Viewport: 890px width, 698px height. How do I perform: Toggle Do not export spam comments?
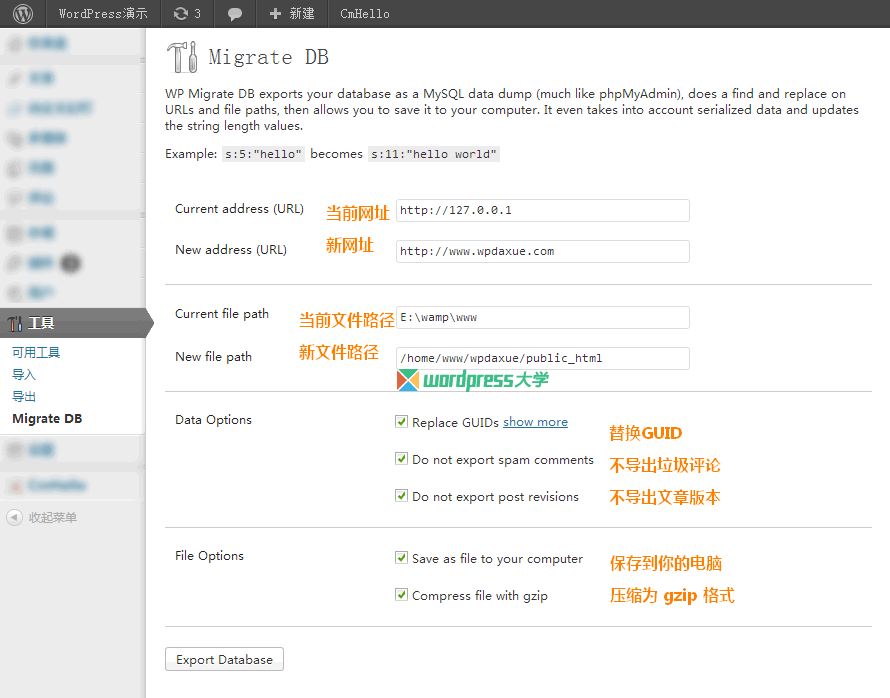[401, 459]
